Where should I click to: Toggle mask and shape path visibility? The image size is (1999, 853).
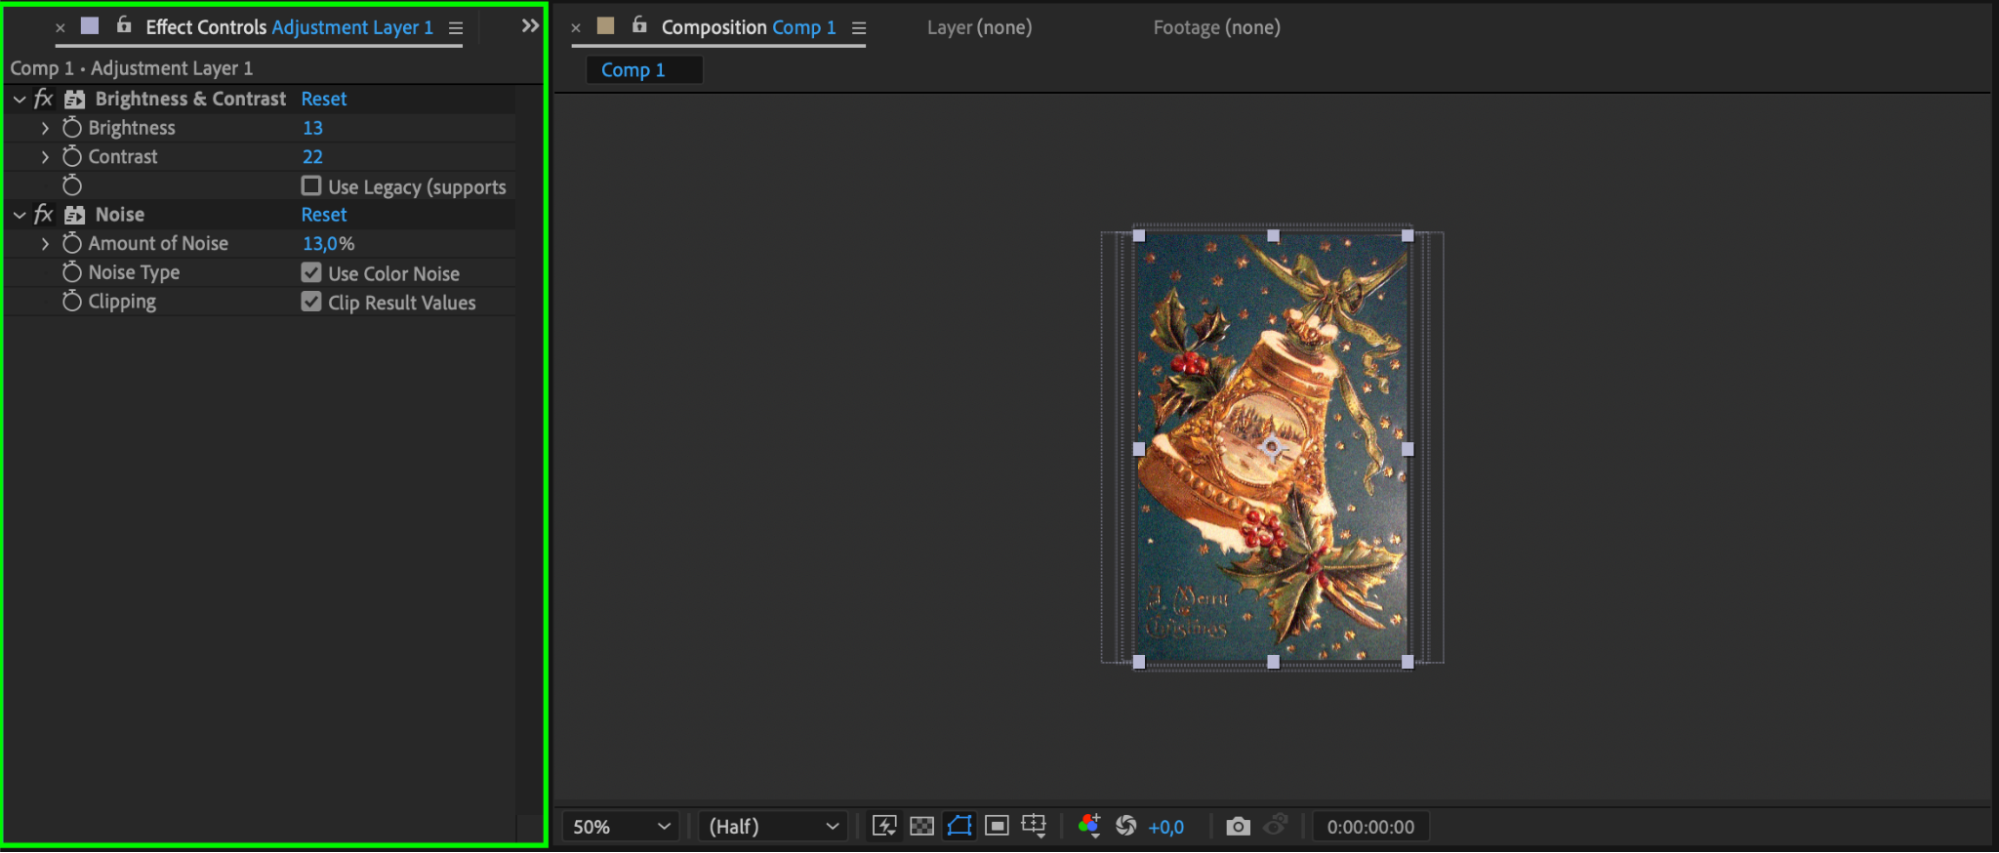coord(959,826)
